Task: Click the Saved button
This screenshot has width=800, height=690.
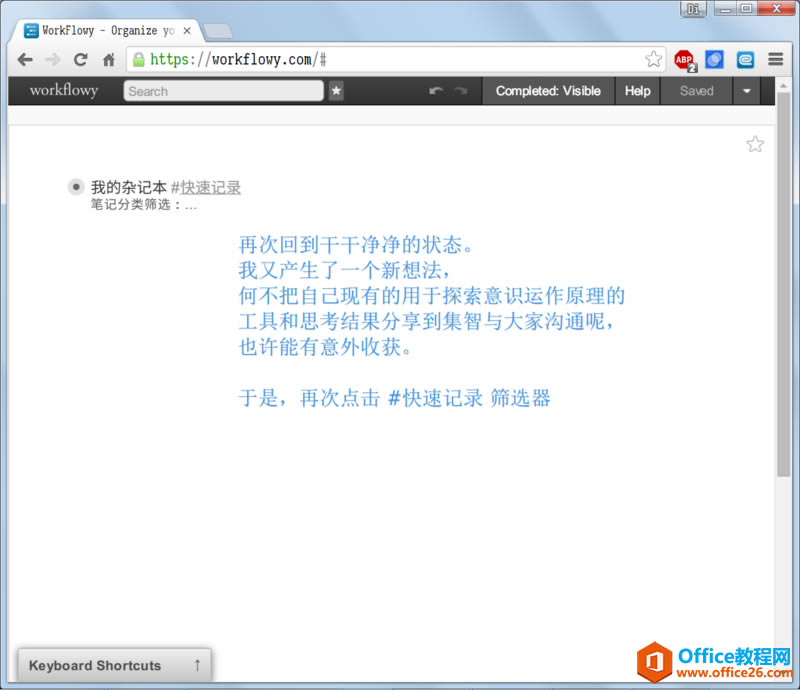Action: [x=696, y=91]
